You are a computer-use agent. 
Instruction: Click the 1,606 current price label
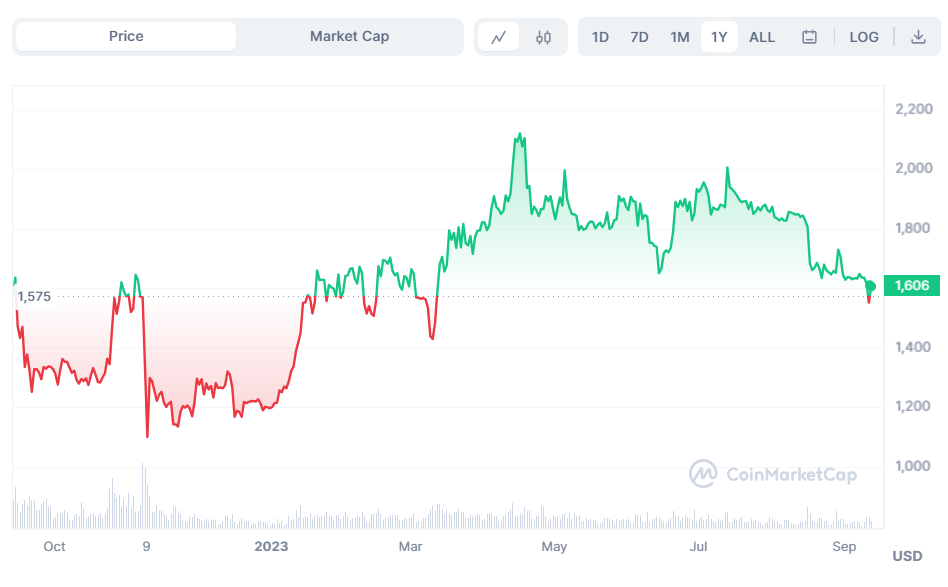coord(911,286)
